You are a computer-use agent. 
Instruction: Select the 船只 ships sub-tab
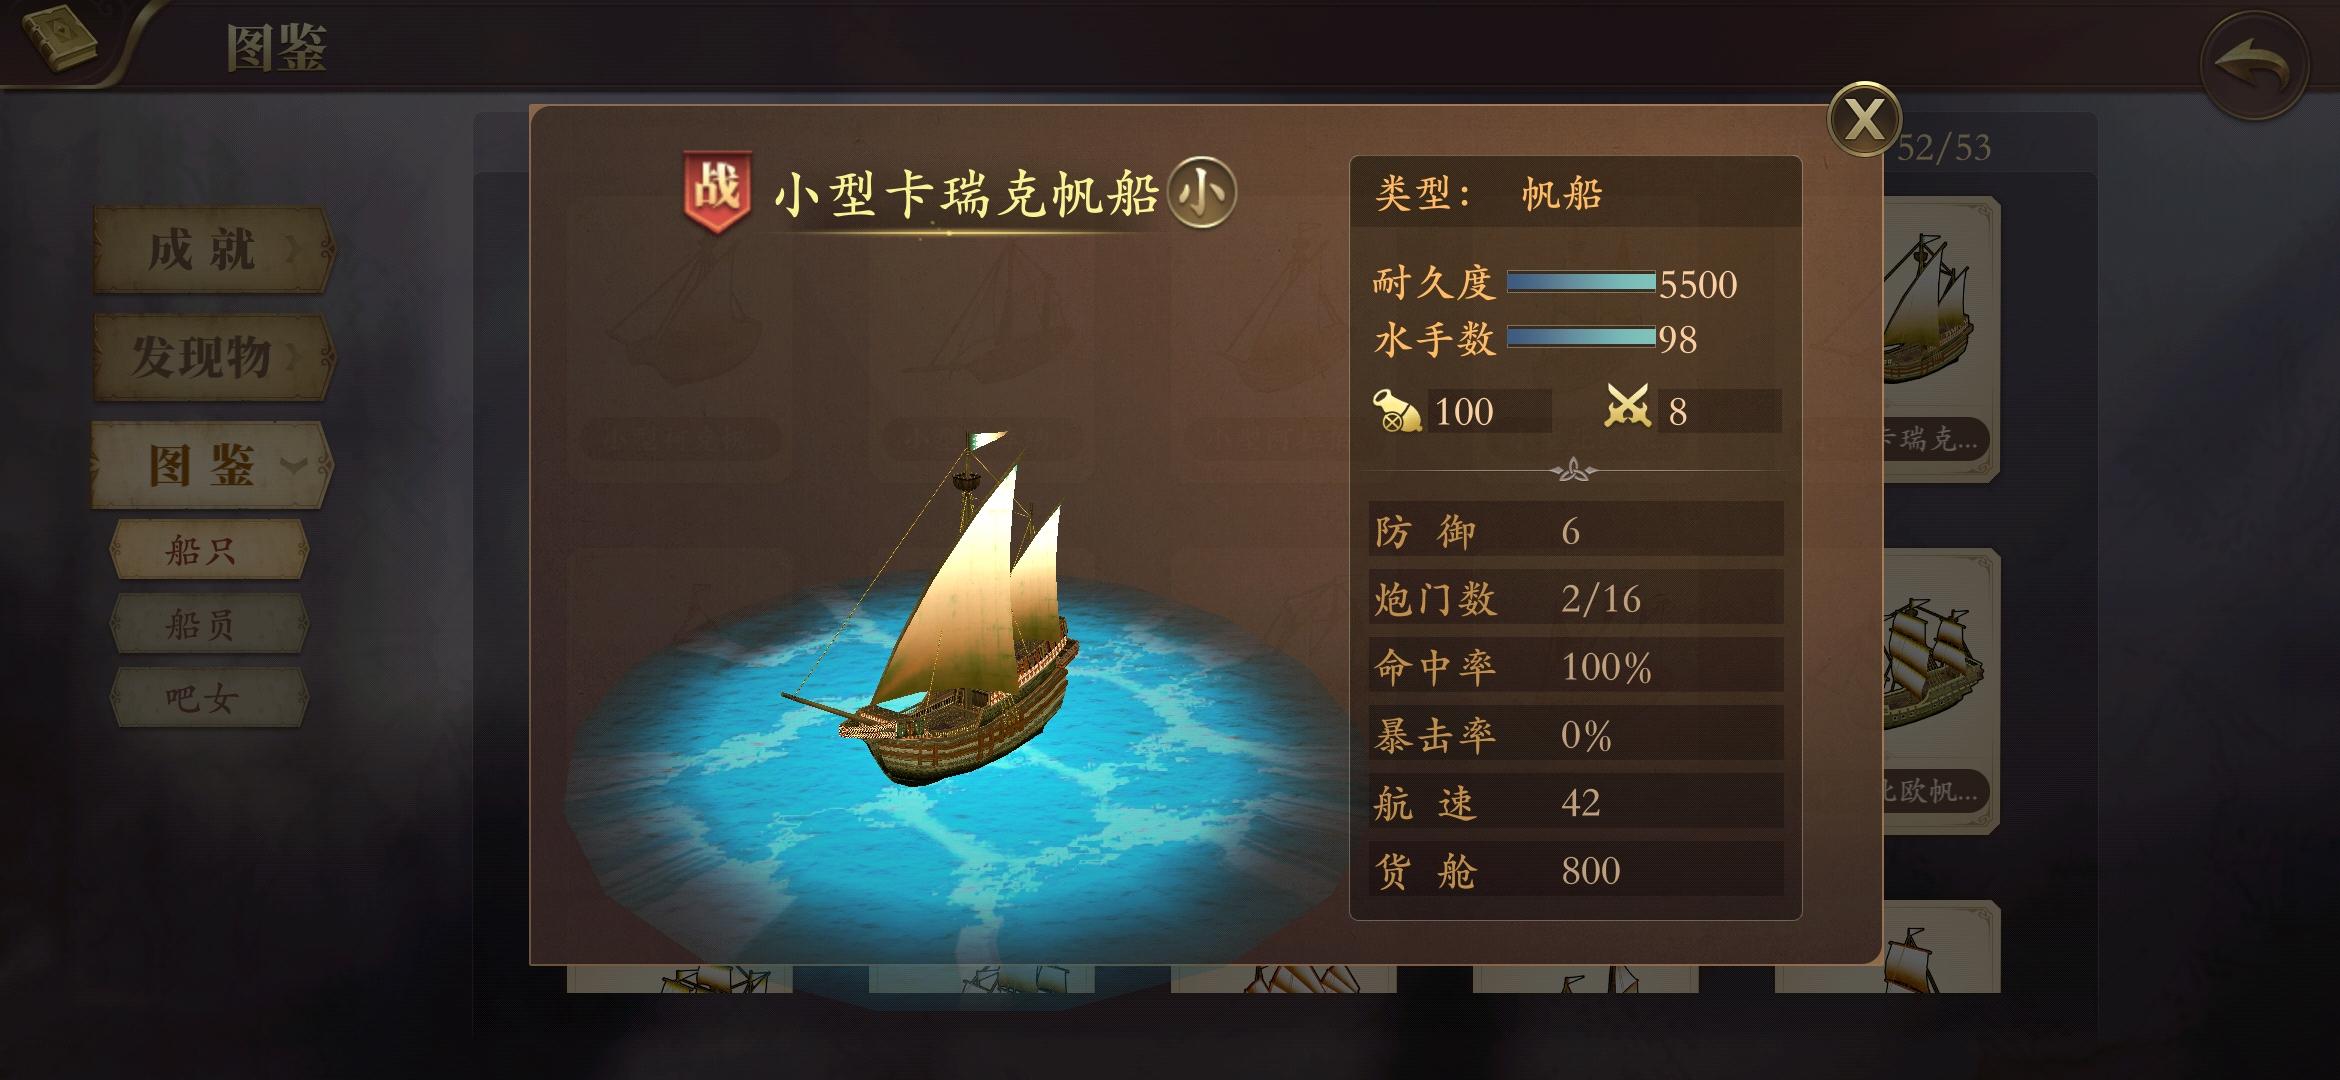[x=208, y=549]
